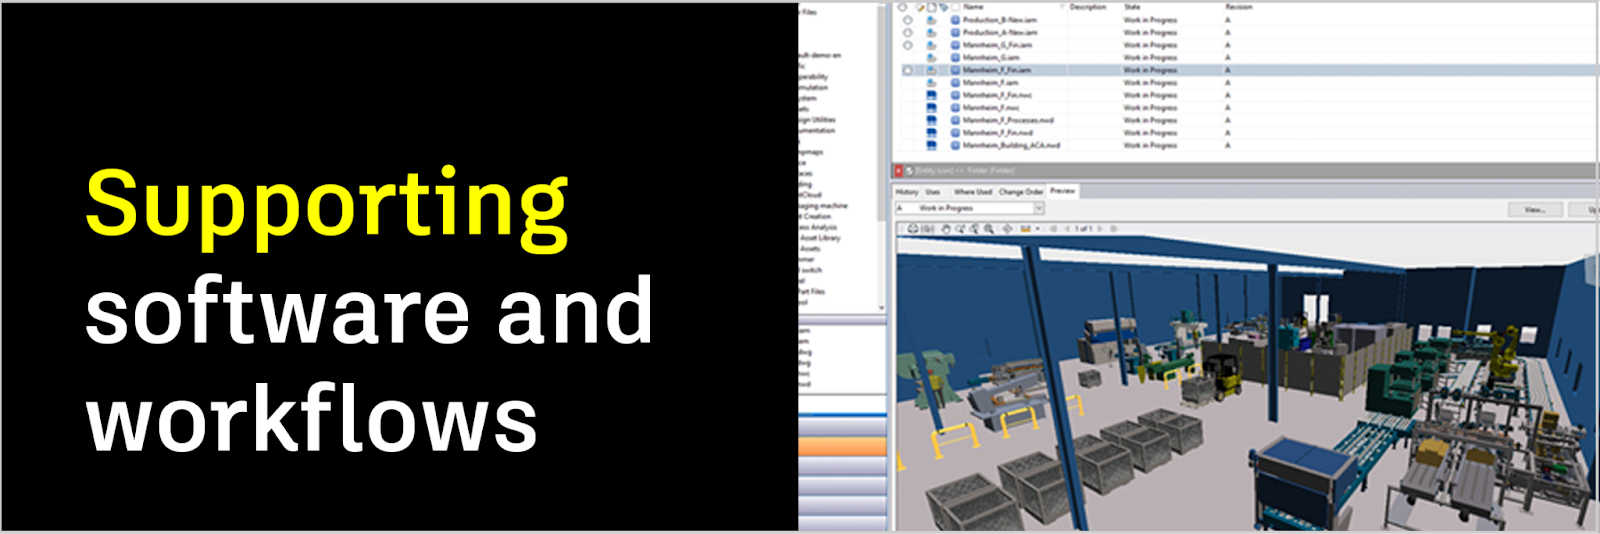Select file Mannheim_G_Fin.iam
1600x534 pixels.
(997, 45)
